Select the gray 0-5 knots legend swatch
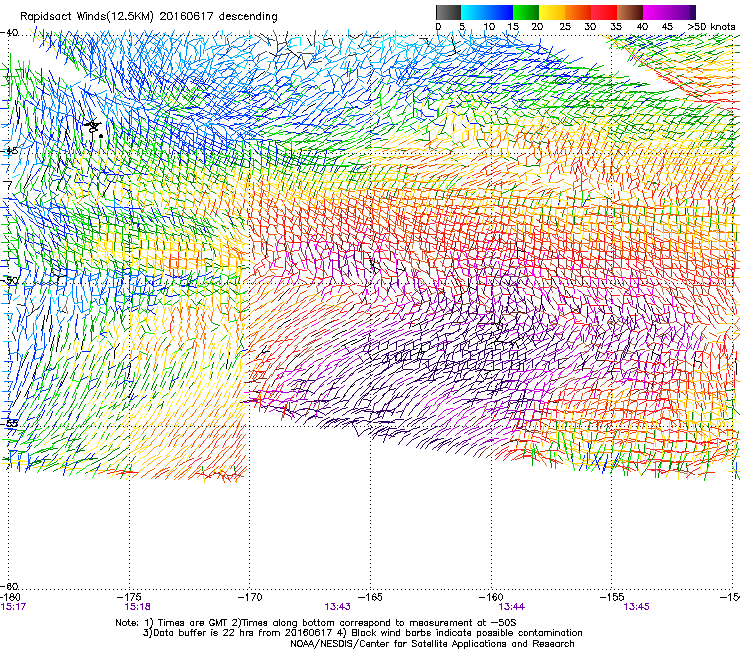This screenshot has width=740, height=650. [x=448, y=12]
